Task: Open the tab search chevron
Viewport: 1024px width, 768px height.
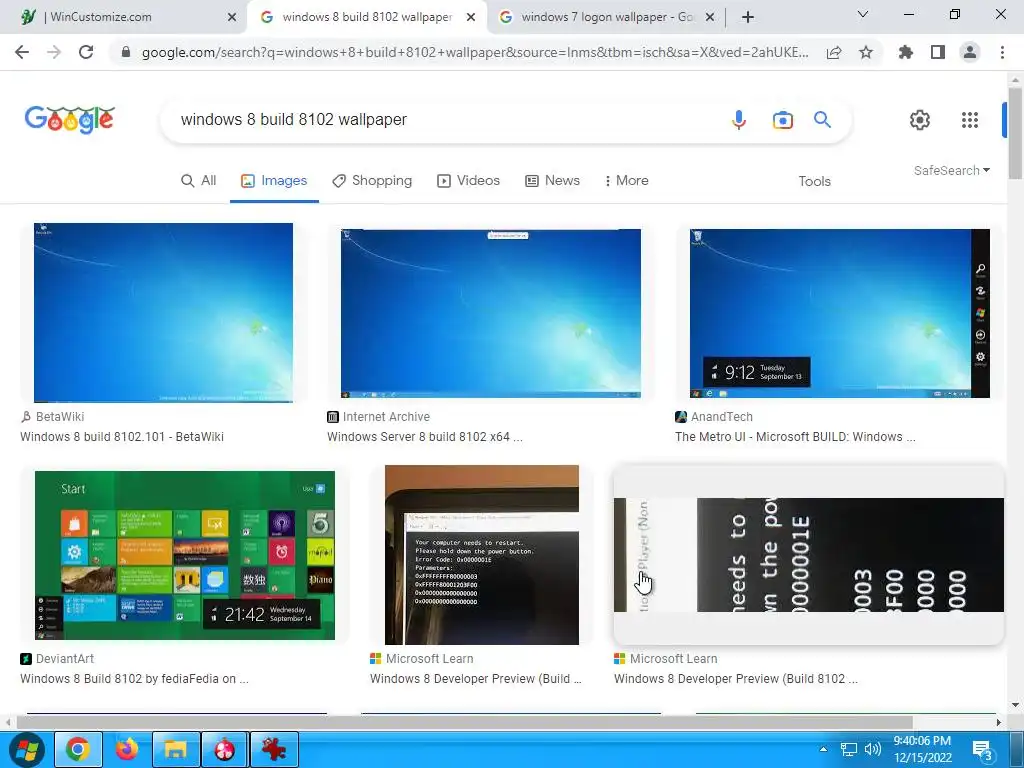Action: click(x=863, y=14)
